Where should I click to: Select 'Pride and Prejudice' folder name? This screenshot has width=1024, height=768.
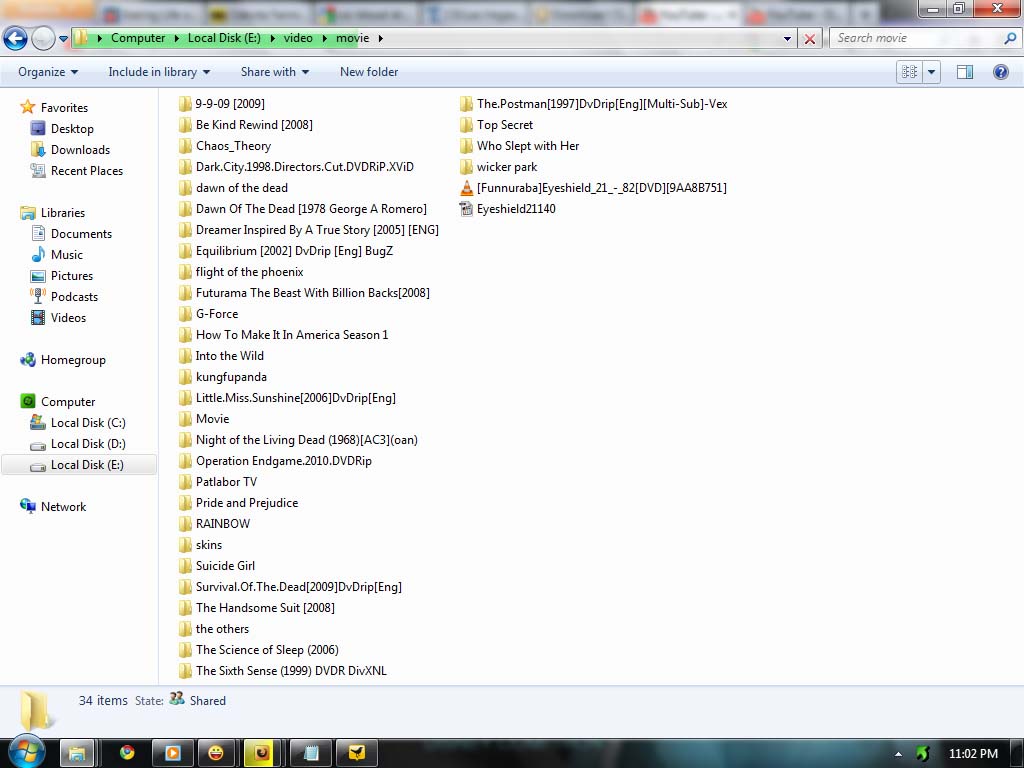point(247,503)
